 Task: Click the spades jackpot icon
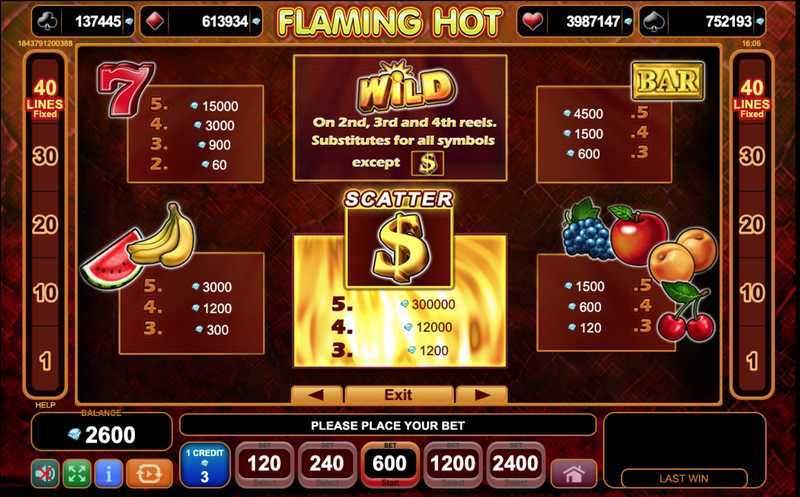[x=655, y=21]
